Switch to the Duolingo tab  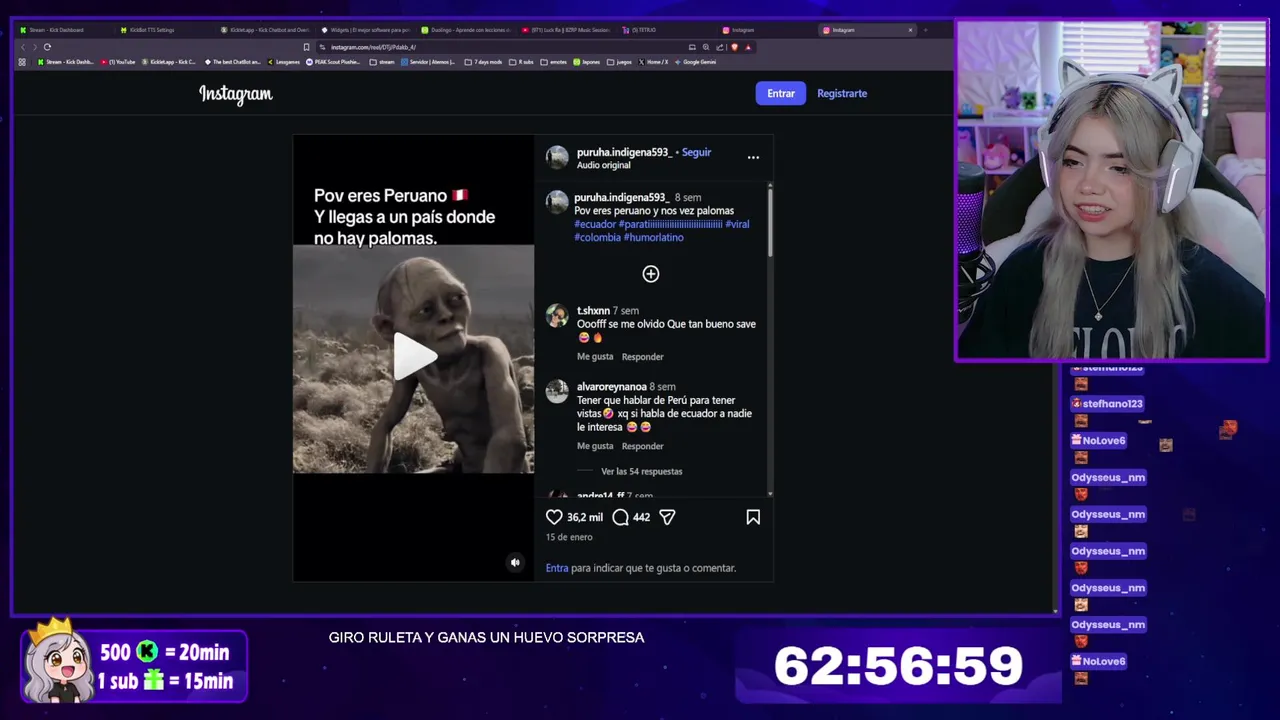[466, 30]
